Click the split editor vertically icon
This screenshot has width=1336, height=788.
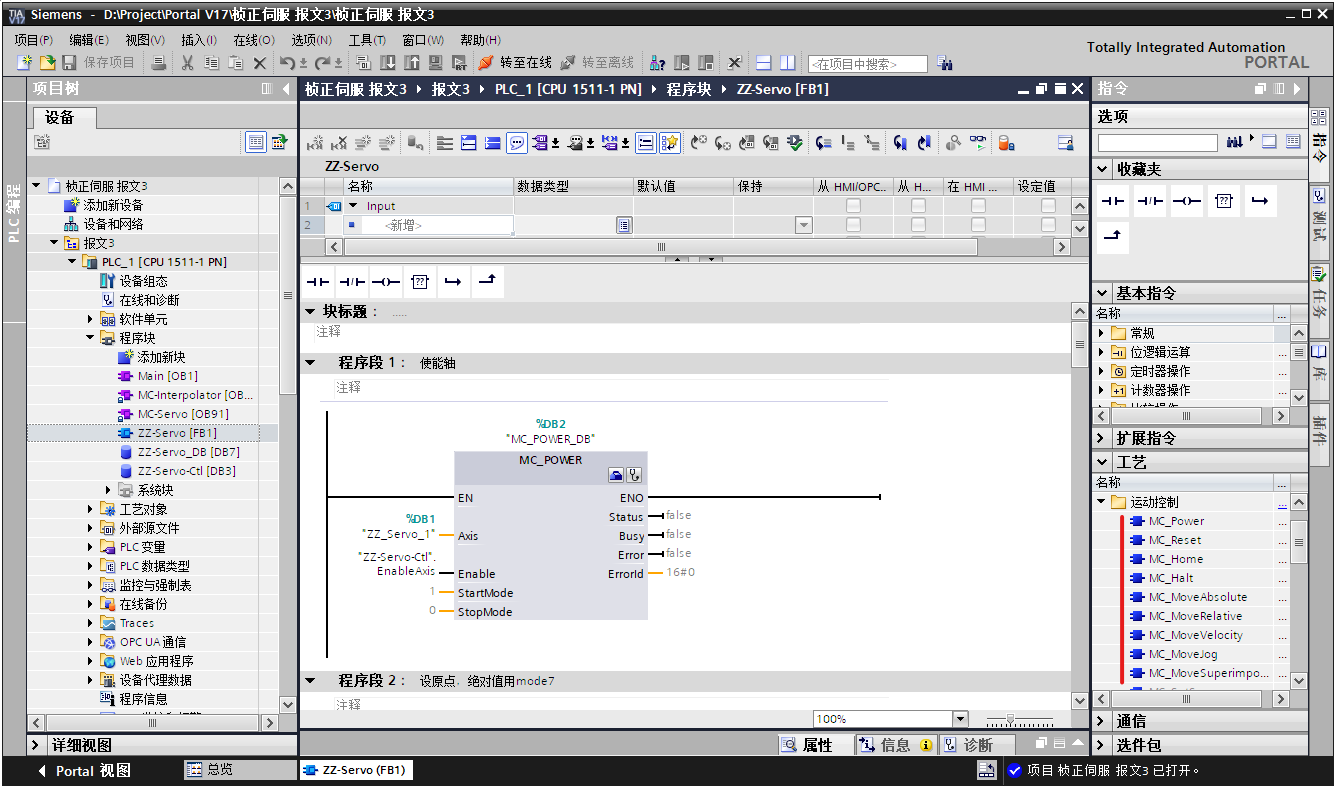point(788,63)
